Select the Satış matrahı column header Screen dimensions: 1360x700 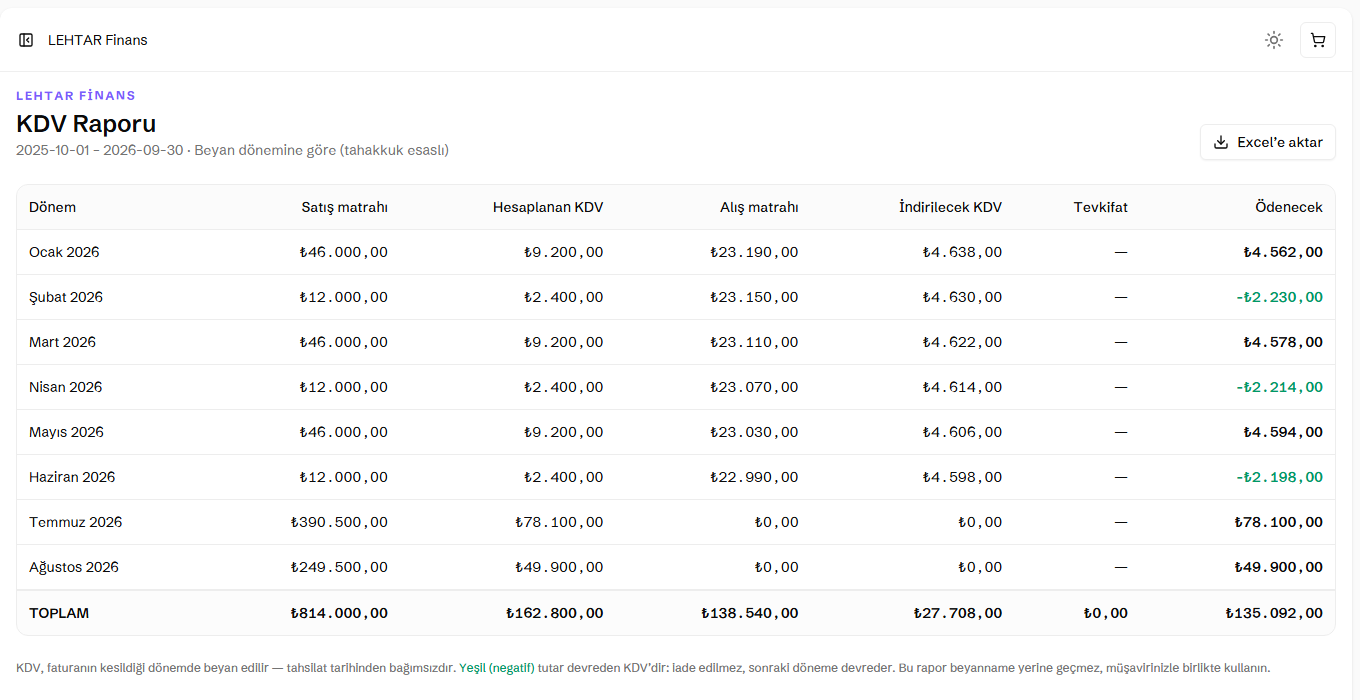(345, 207)
